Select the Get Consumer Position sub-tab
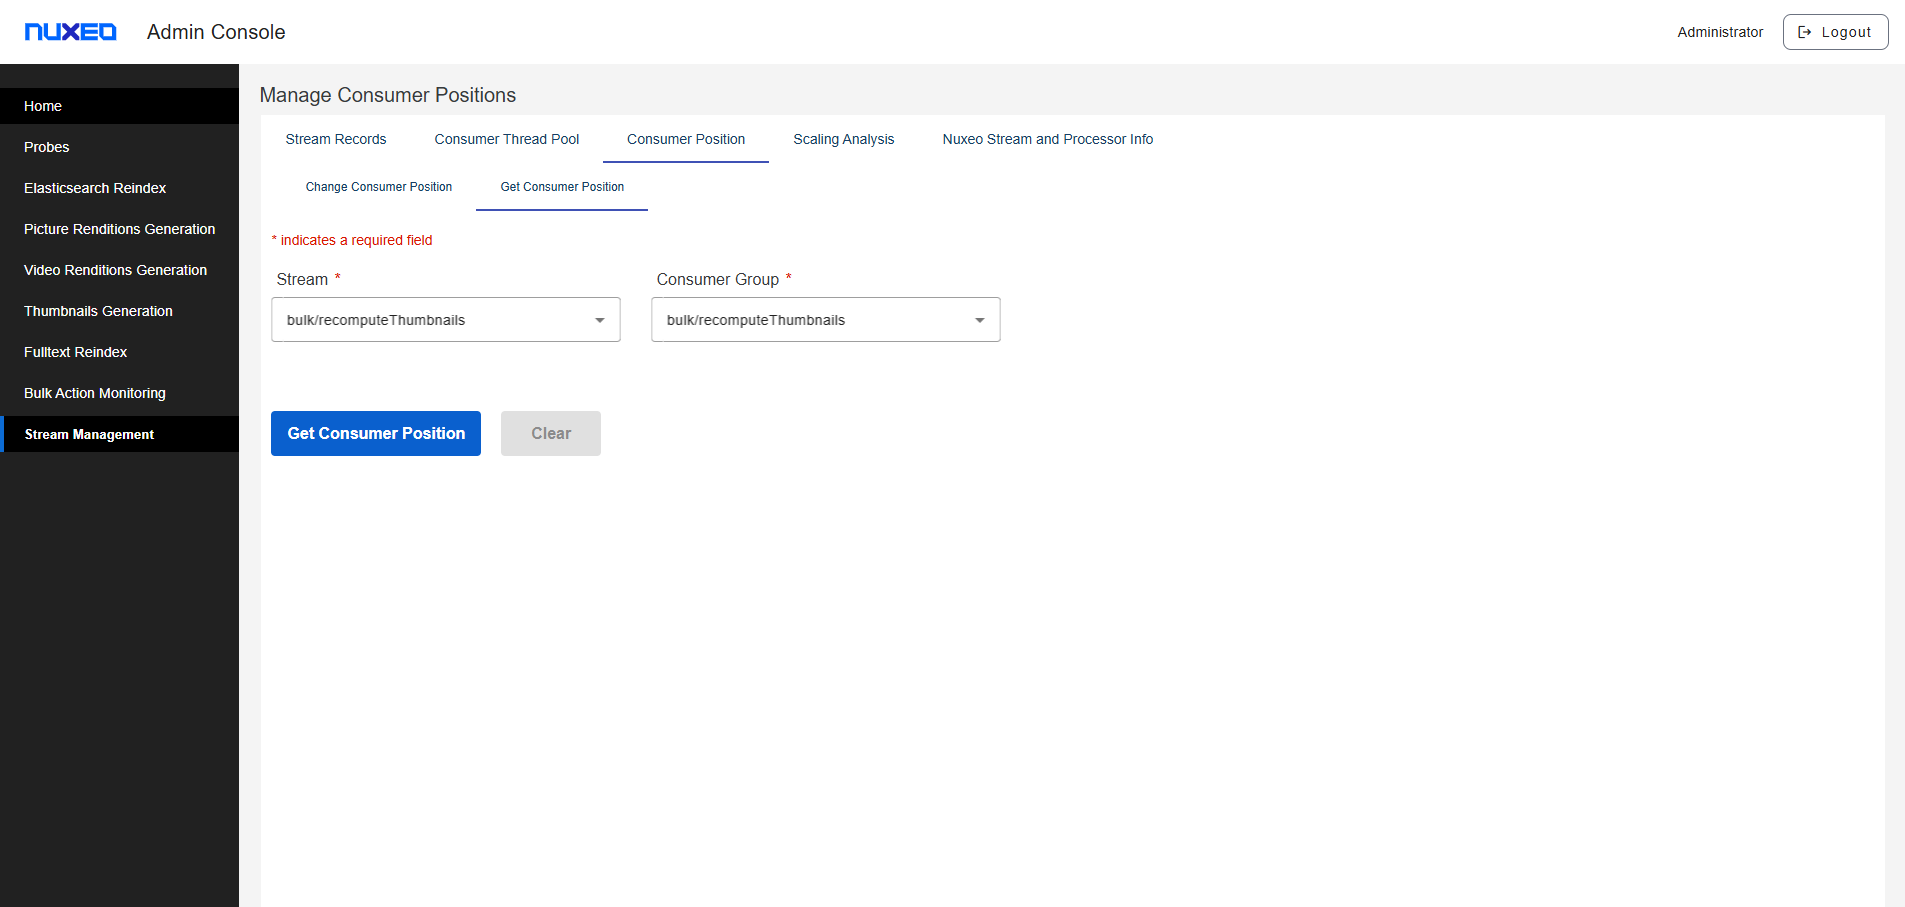1905x907 pixels. pos(562,187)
